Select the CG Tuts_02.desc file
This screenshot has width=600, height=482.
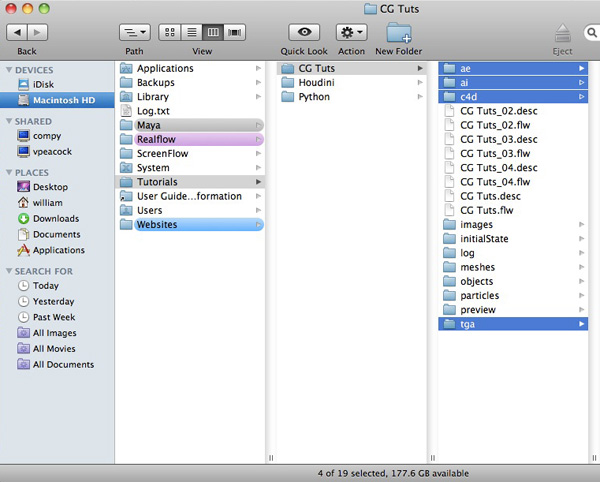(x=513, y=111)
